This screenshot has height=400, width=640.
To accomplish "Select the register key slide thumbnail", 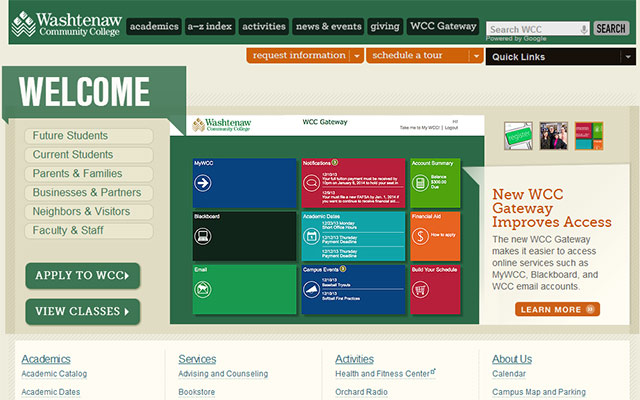I will point(518,136).
